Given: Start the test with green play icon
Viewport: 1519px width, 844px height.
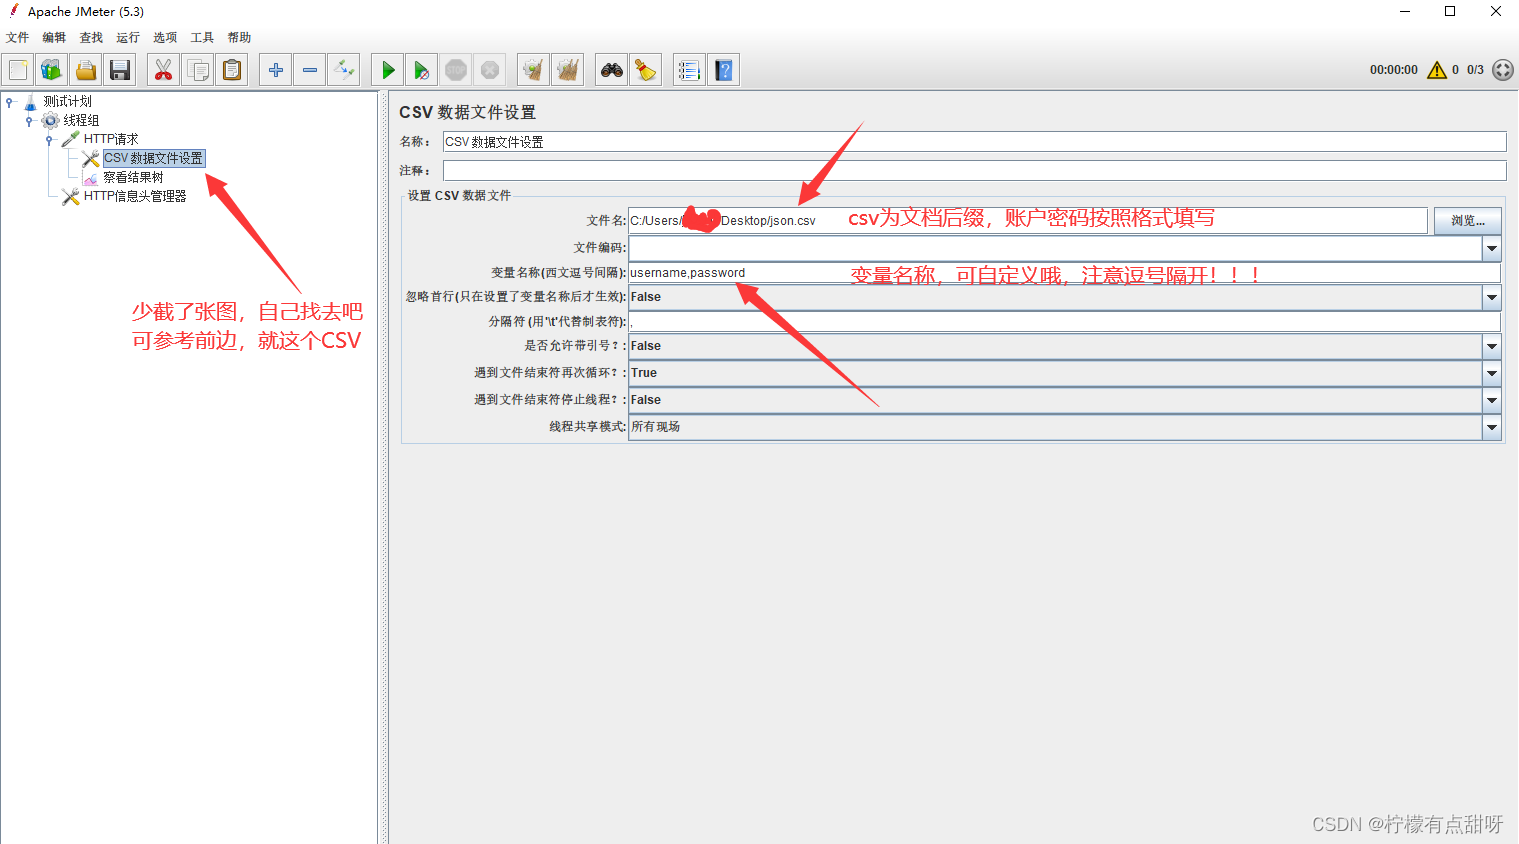Looking at the screenshot, I should [388, 70].
